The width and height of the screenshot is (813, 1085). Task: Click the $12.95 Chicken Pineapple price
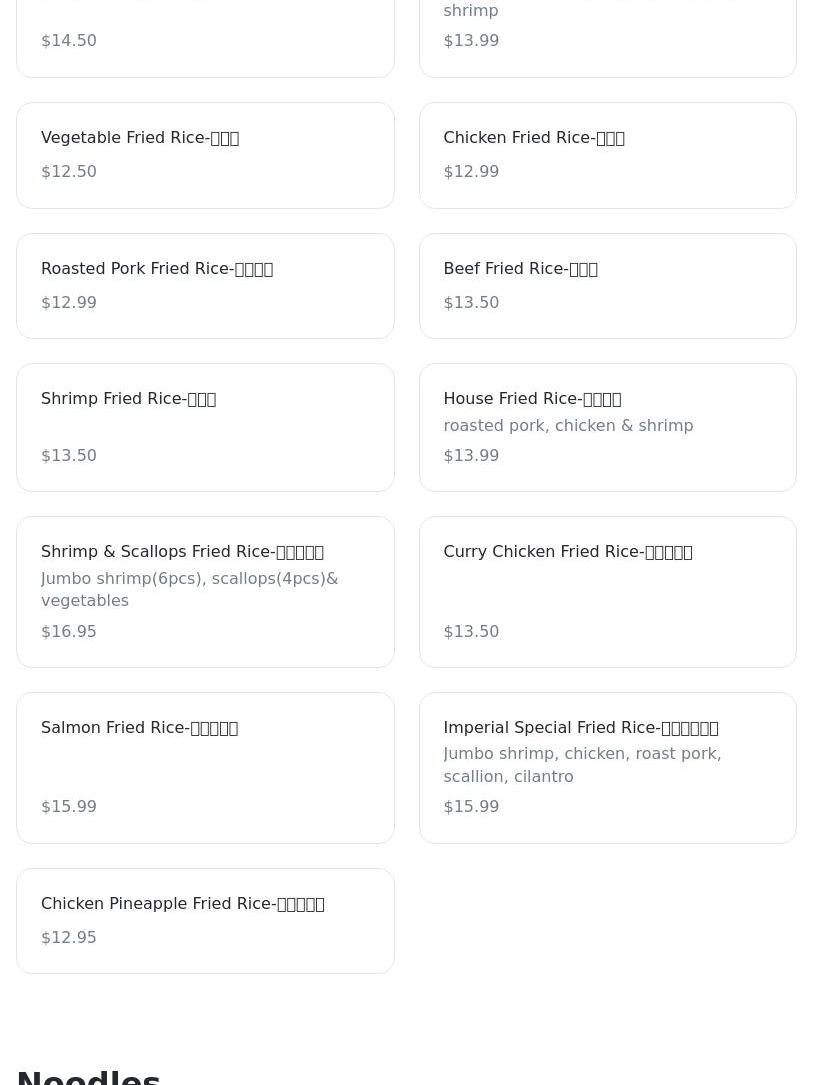[69, 937]
